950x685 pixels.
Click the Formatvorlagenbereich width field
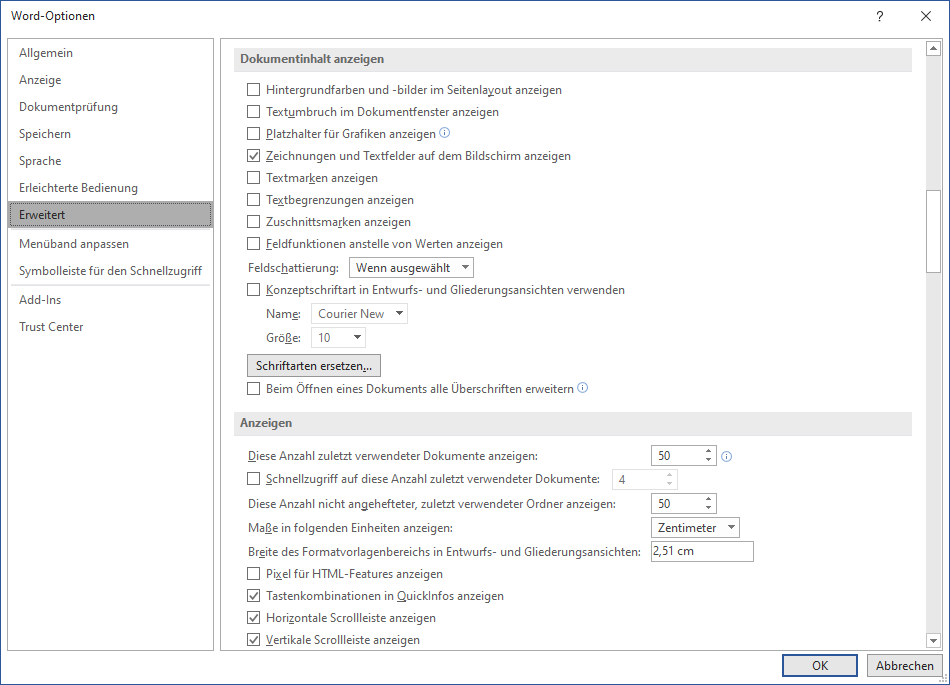pos(702,551)
